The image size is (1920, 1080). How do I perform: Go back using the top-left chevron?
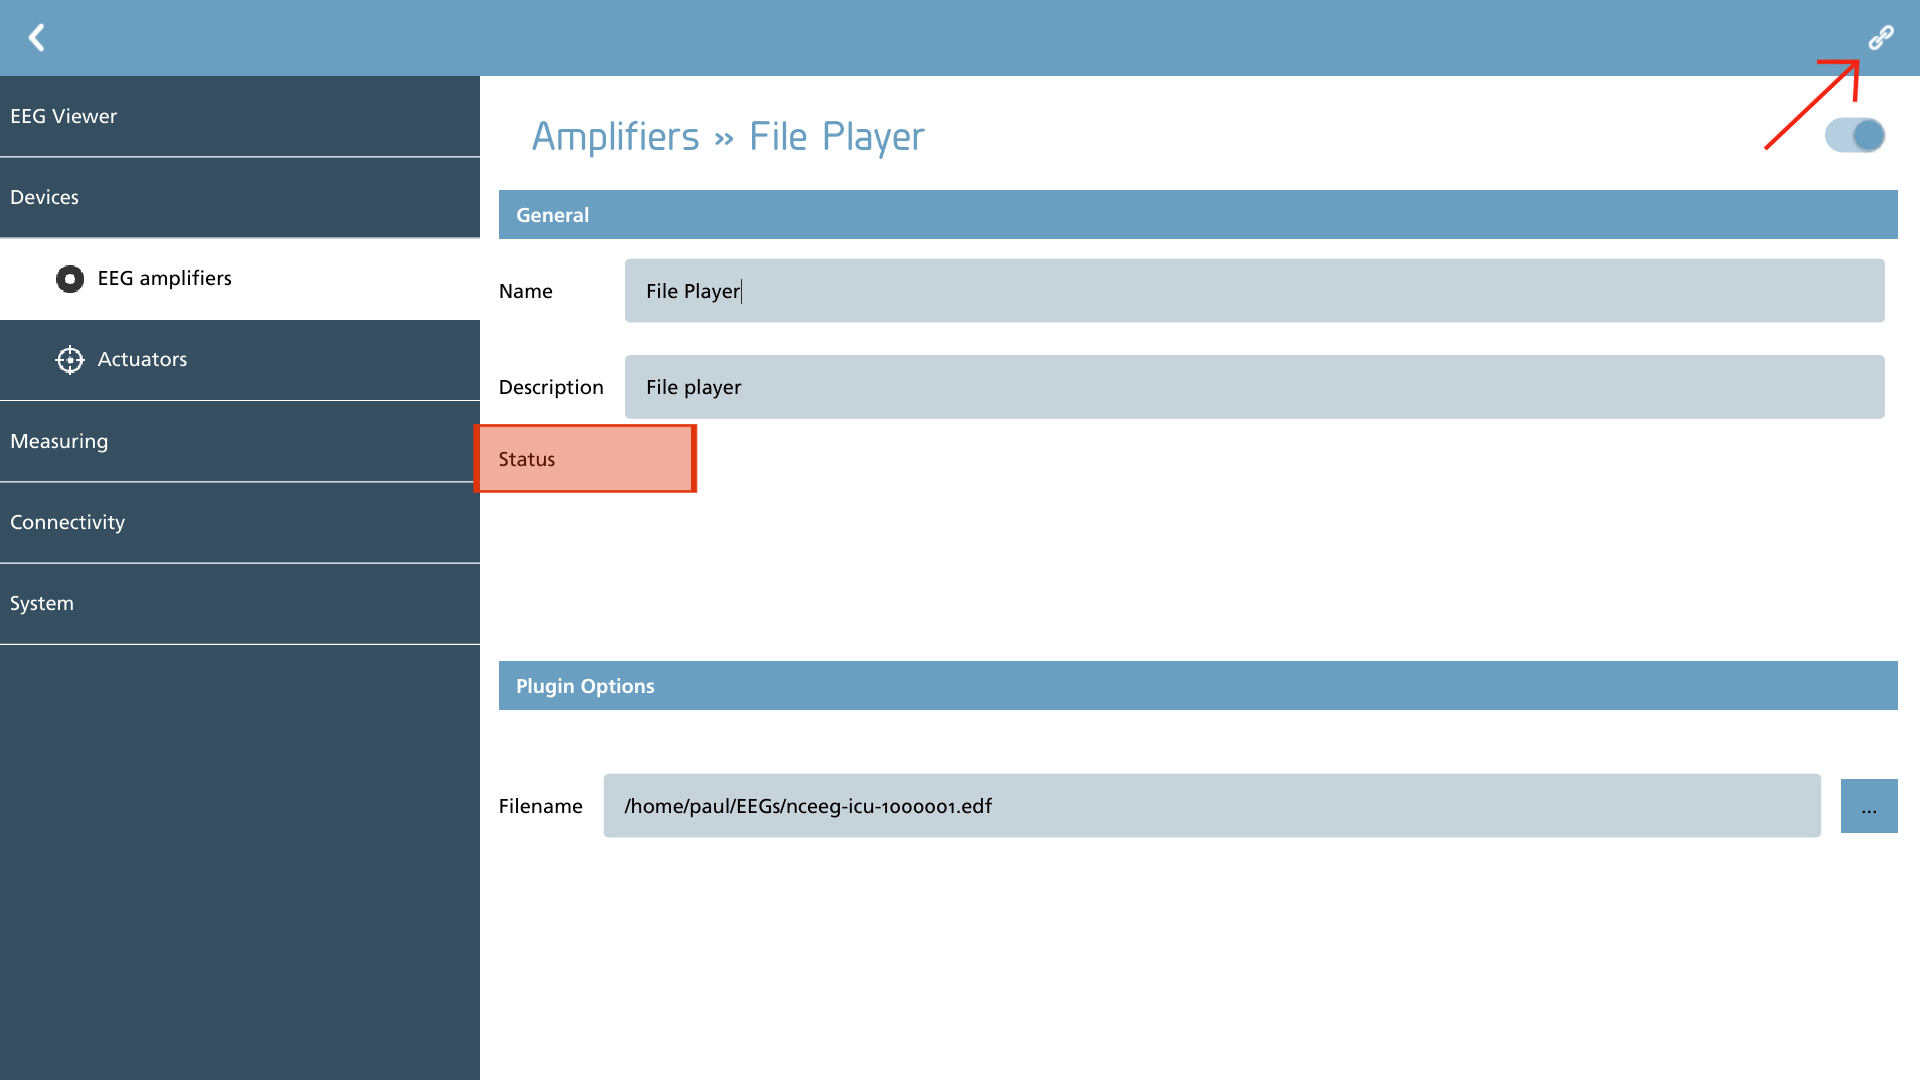pyautogui.click(x=37, y=38)
